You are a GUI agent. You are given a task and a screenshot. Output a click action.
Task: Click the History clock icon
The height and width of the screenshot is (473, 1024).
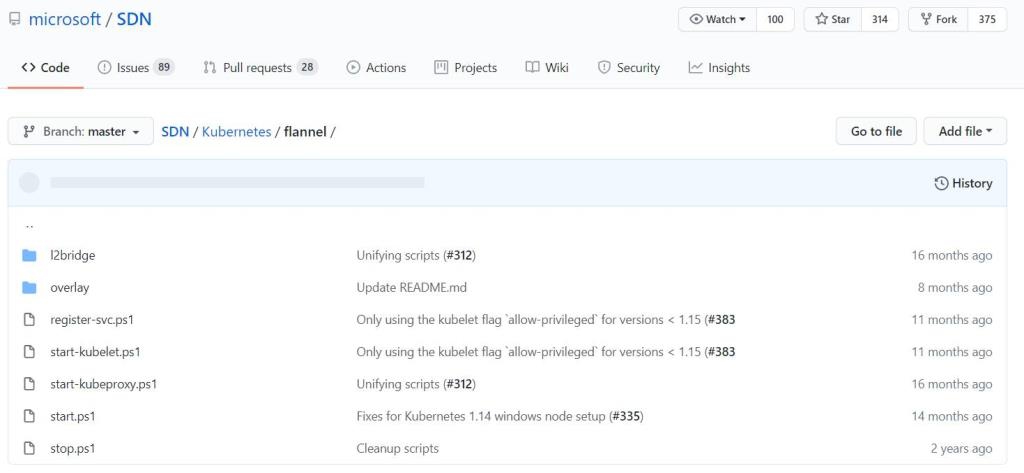pos(941,183)
